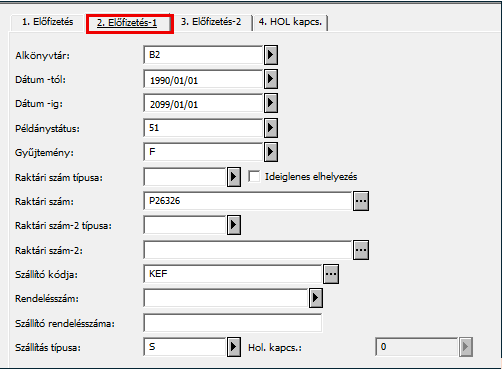Screen dimensions: 503x369
Task: Click the Alkönyvtár: label
Action: pyautogui.click(x=42, y=55)
